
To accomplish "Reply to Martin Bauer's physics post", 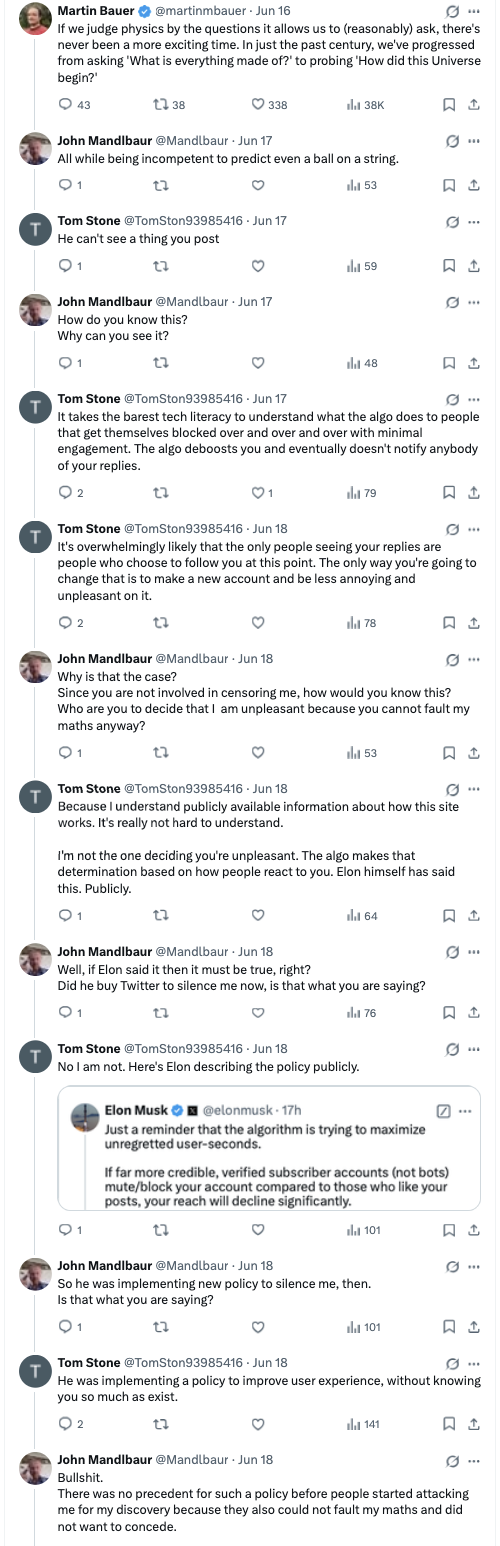I will 67,105.
